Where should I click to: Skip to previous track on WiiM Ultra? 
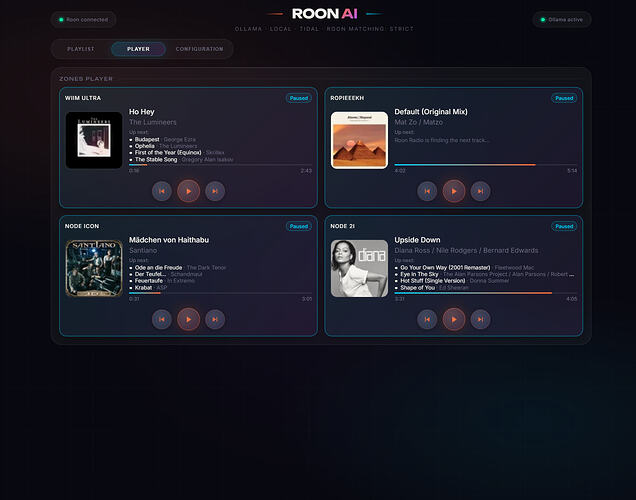[x=162, y=191]
